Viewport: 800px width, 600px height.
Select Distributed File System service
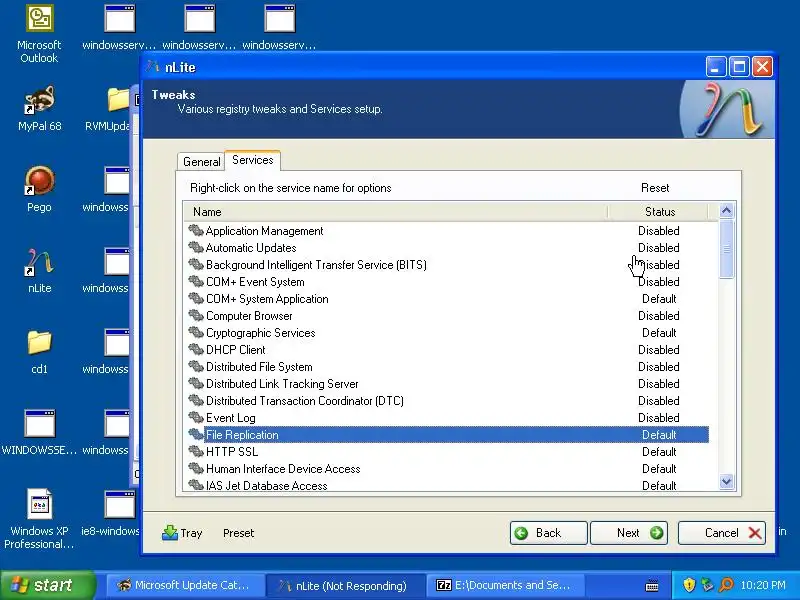pos(259,367)
